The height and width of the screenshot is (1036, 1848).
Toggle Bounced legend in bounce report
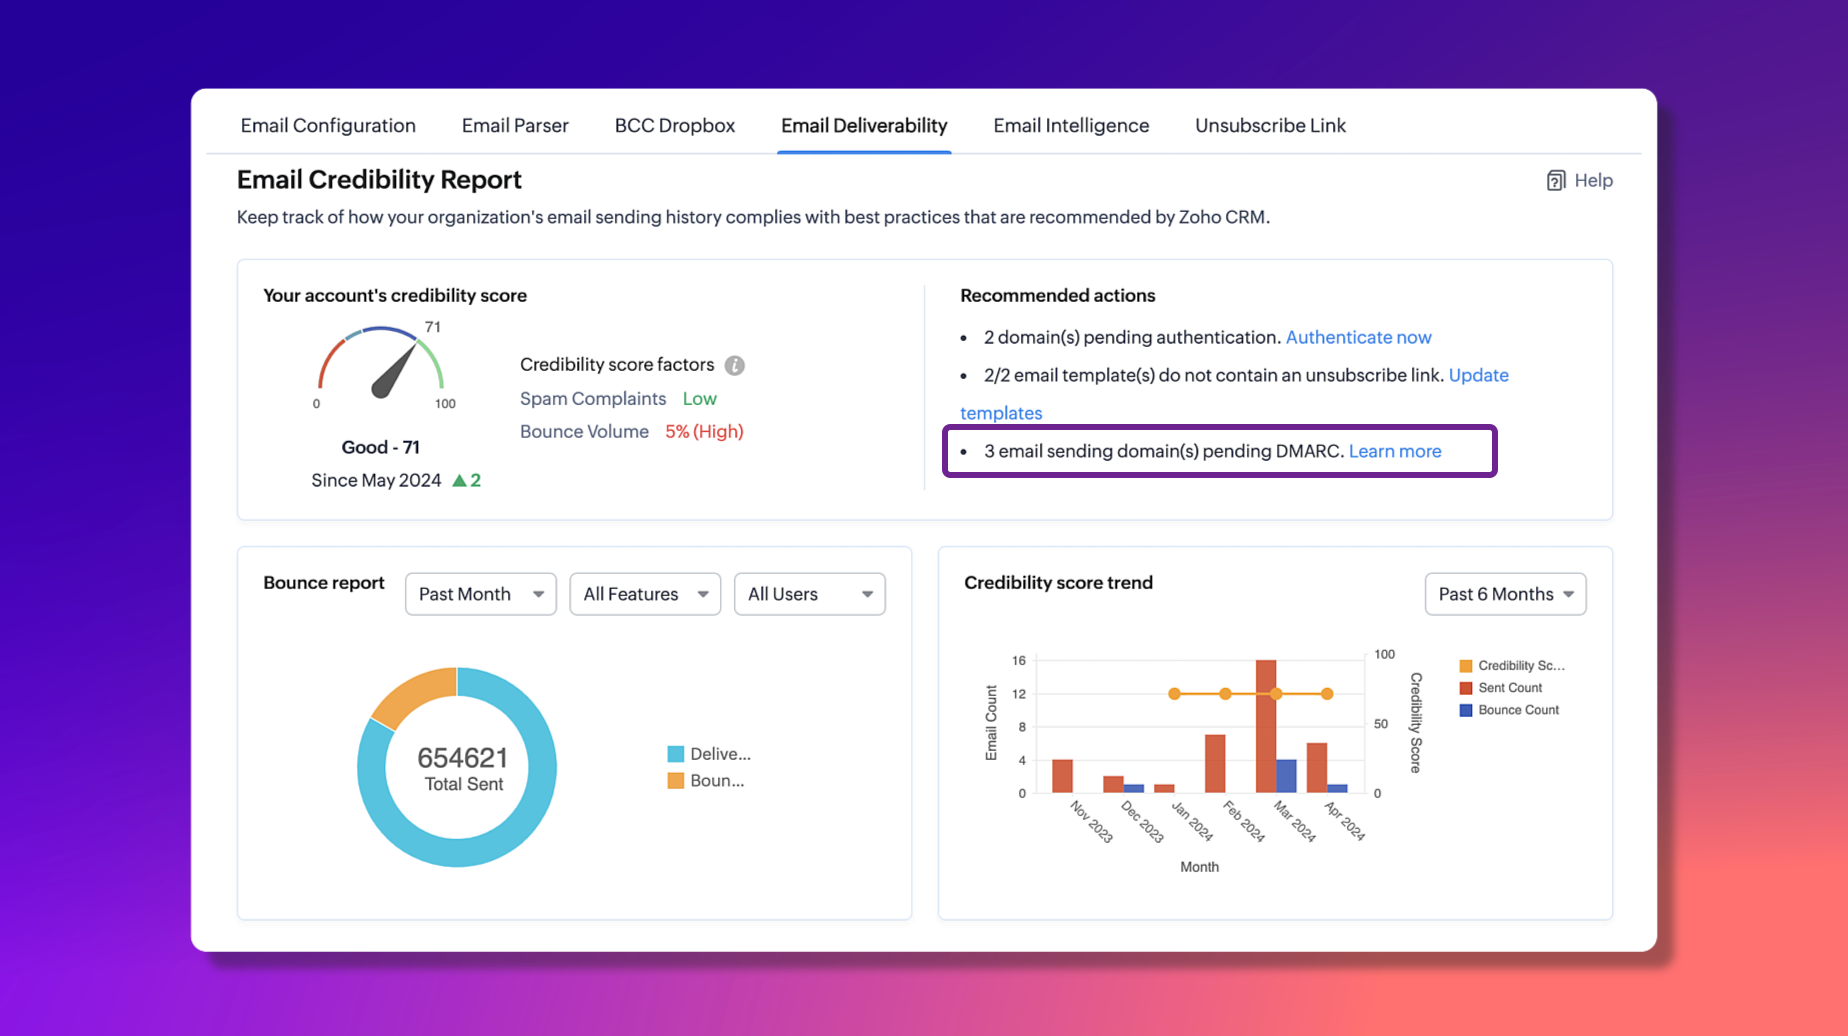(706, 781)
